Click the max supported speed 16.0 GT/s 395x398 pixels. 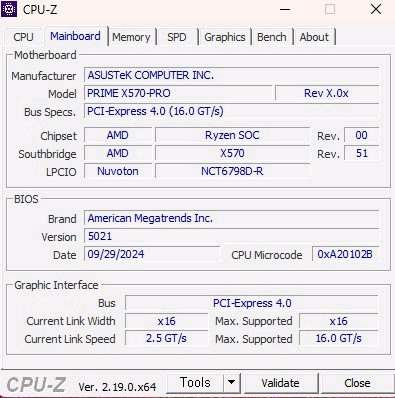(x=339, y=339)
